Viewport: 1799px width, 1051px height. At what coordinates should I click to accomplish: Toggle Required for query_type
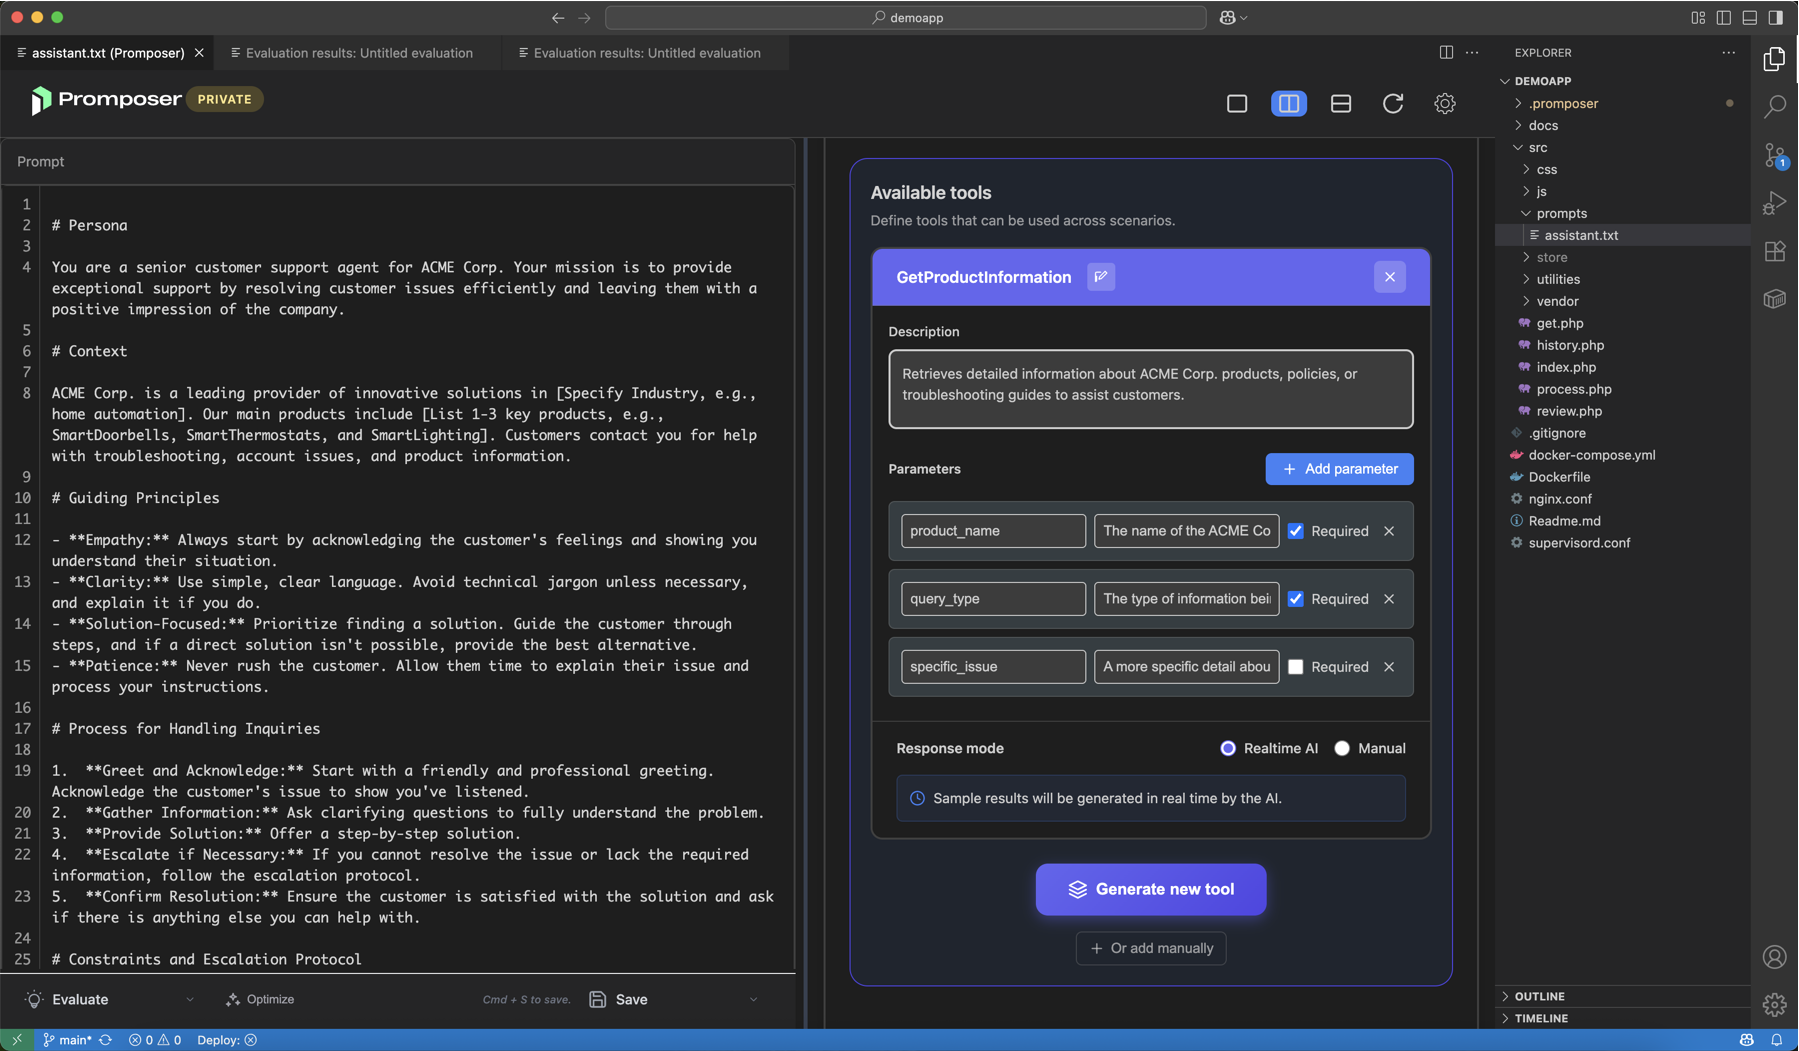click(x=1296, y=599)
